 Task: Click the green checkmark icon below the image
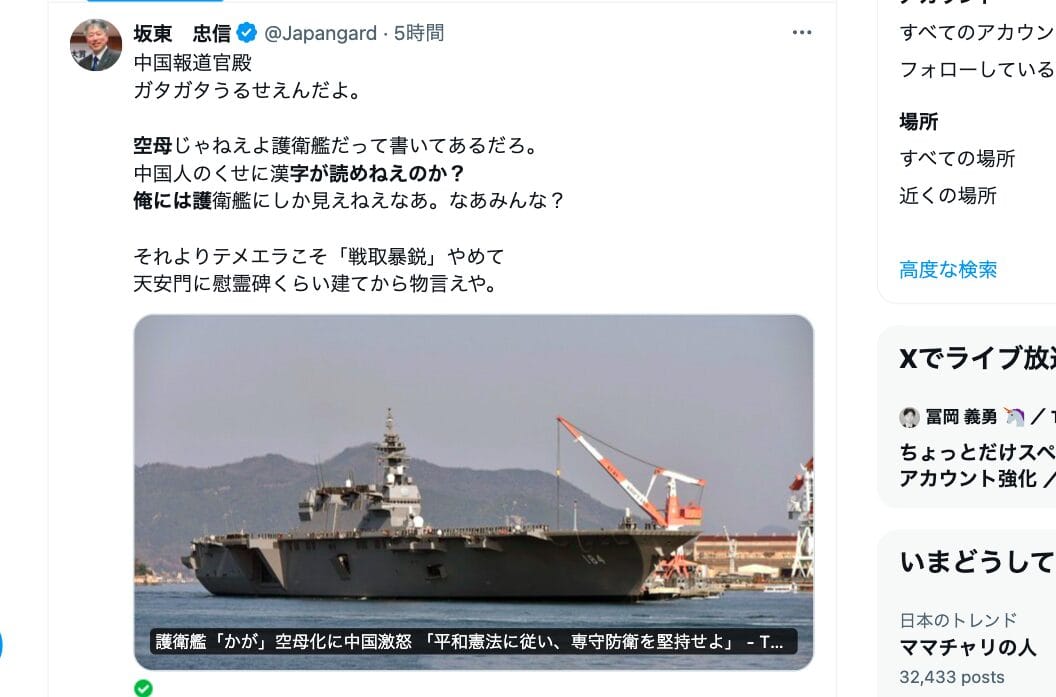[x=143, y=688]
